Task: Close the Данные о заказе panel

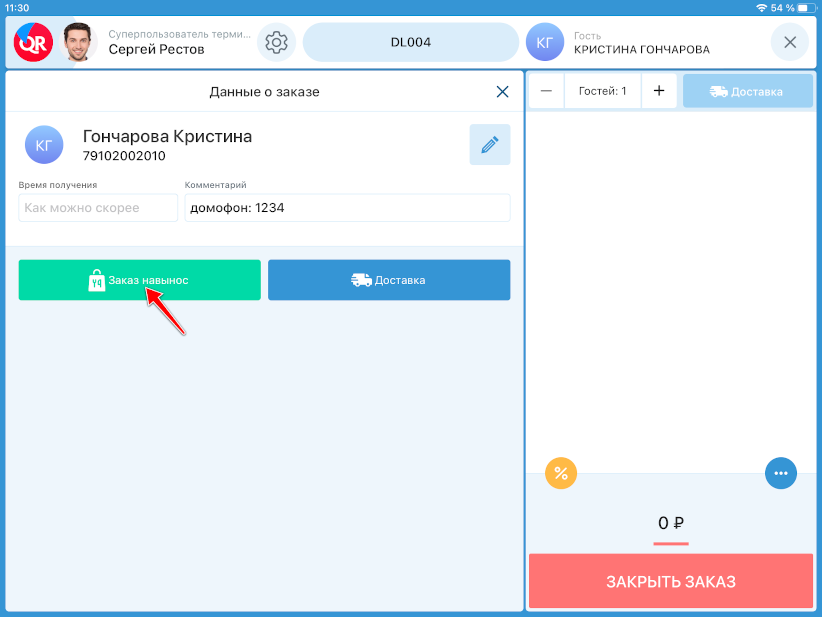Action: tap(502, 92)
